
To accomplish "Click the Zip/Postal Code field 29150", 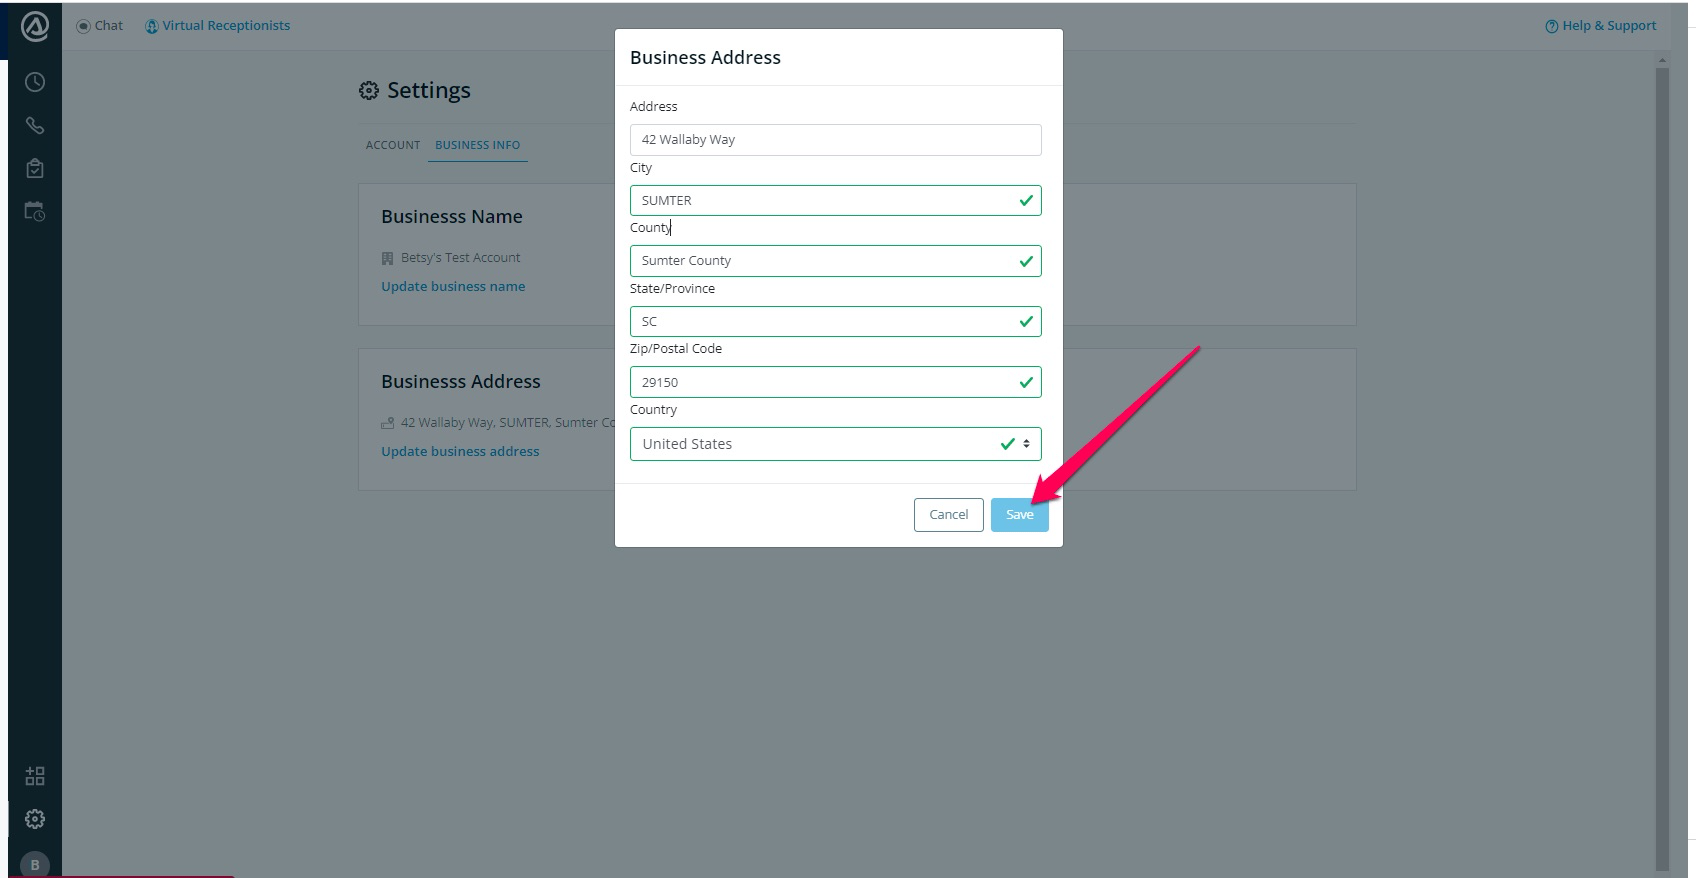I will click(836, 382).
